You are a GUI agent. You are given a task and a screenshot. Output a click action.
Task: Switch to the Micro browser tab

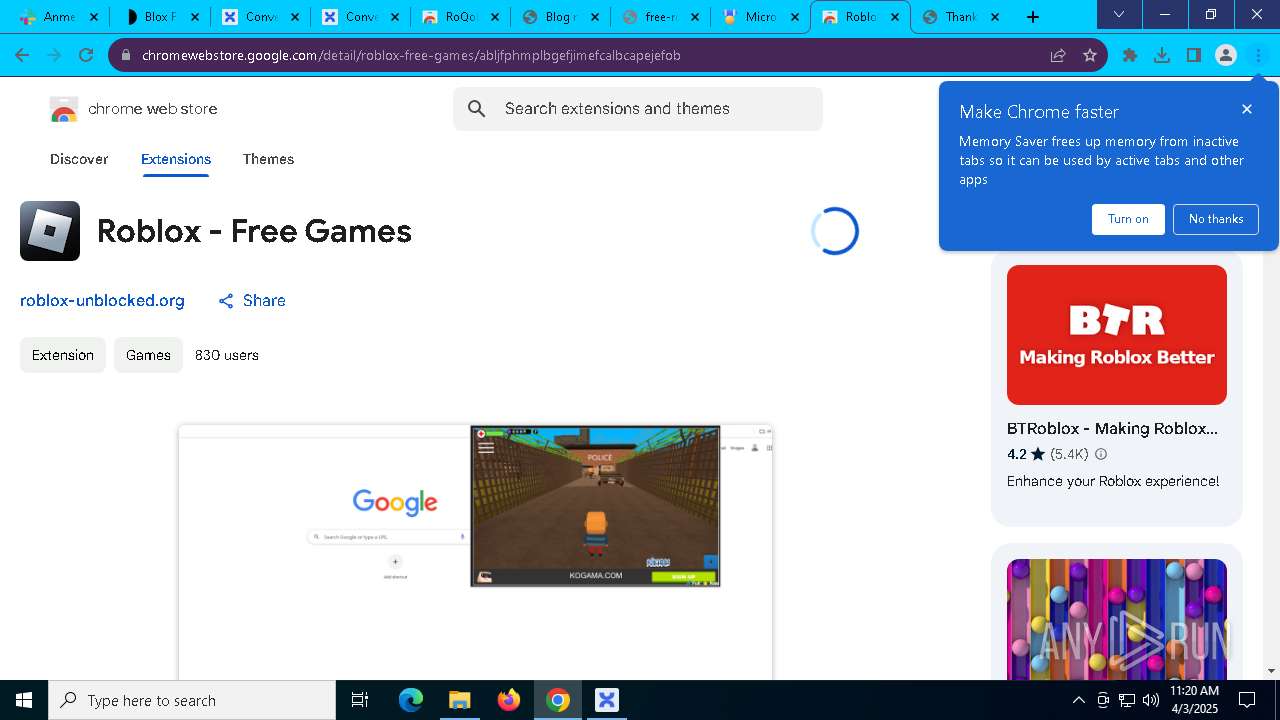[760, 17]
